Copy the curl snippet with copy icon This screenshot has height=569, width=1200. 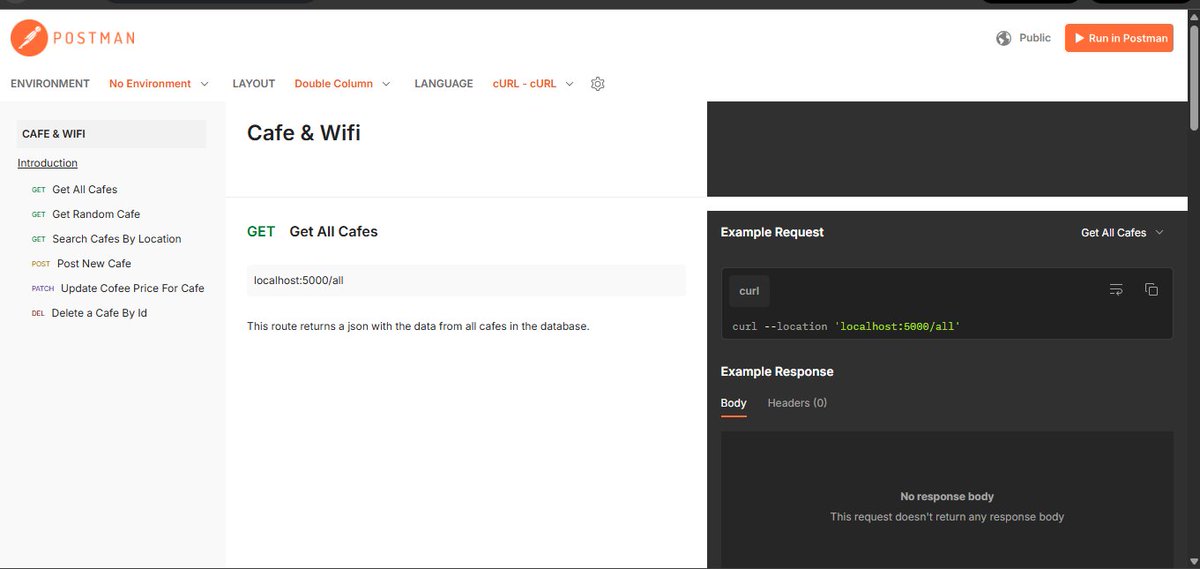1151,290
